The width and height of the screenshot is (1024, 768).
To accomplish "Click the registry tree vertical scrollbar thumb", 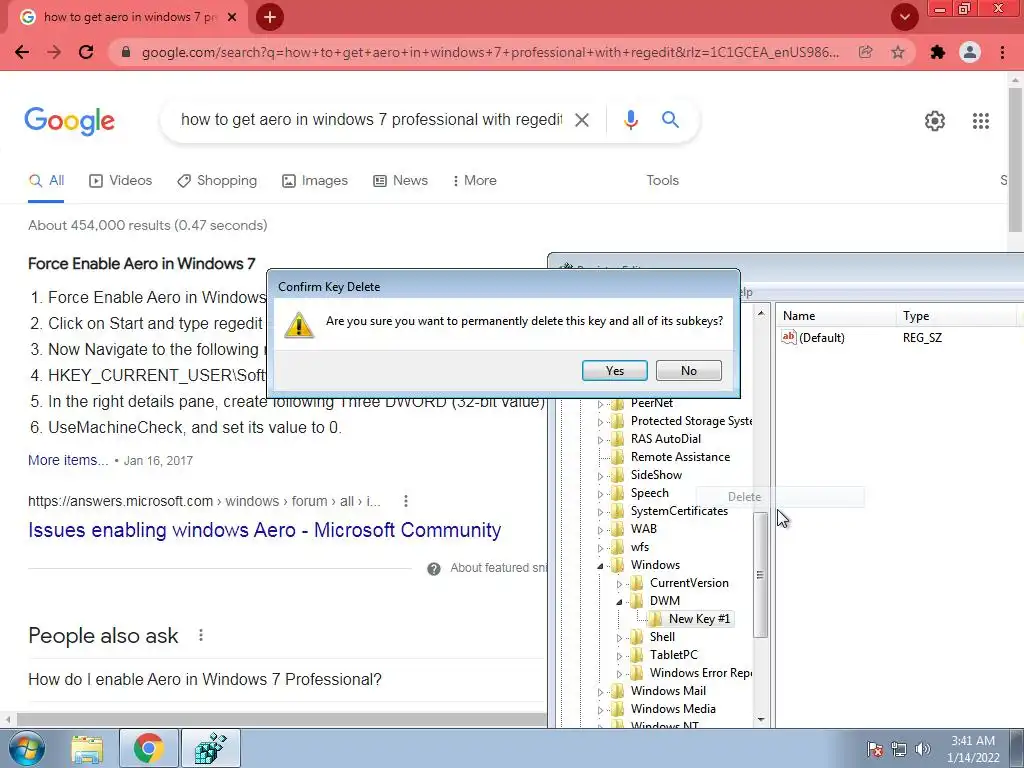I will [x=760, y=575].
